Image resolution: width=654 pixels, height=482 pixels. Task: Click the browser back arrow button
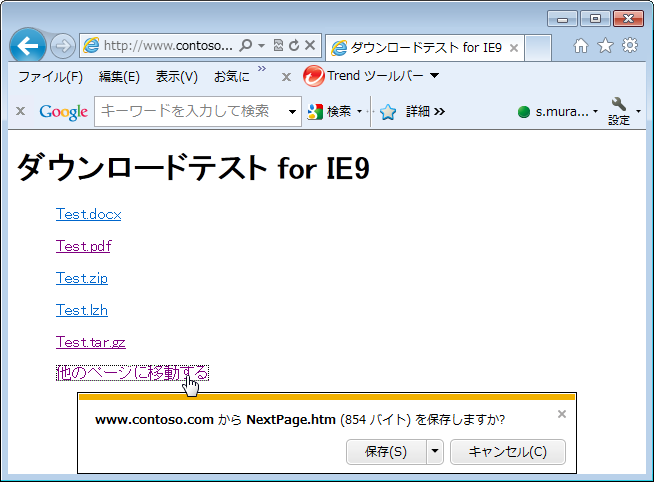pyautogui.click(x=28, y=46)
